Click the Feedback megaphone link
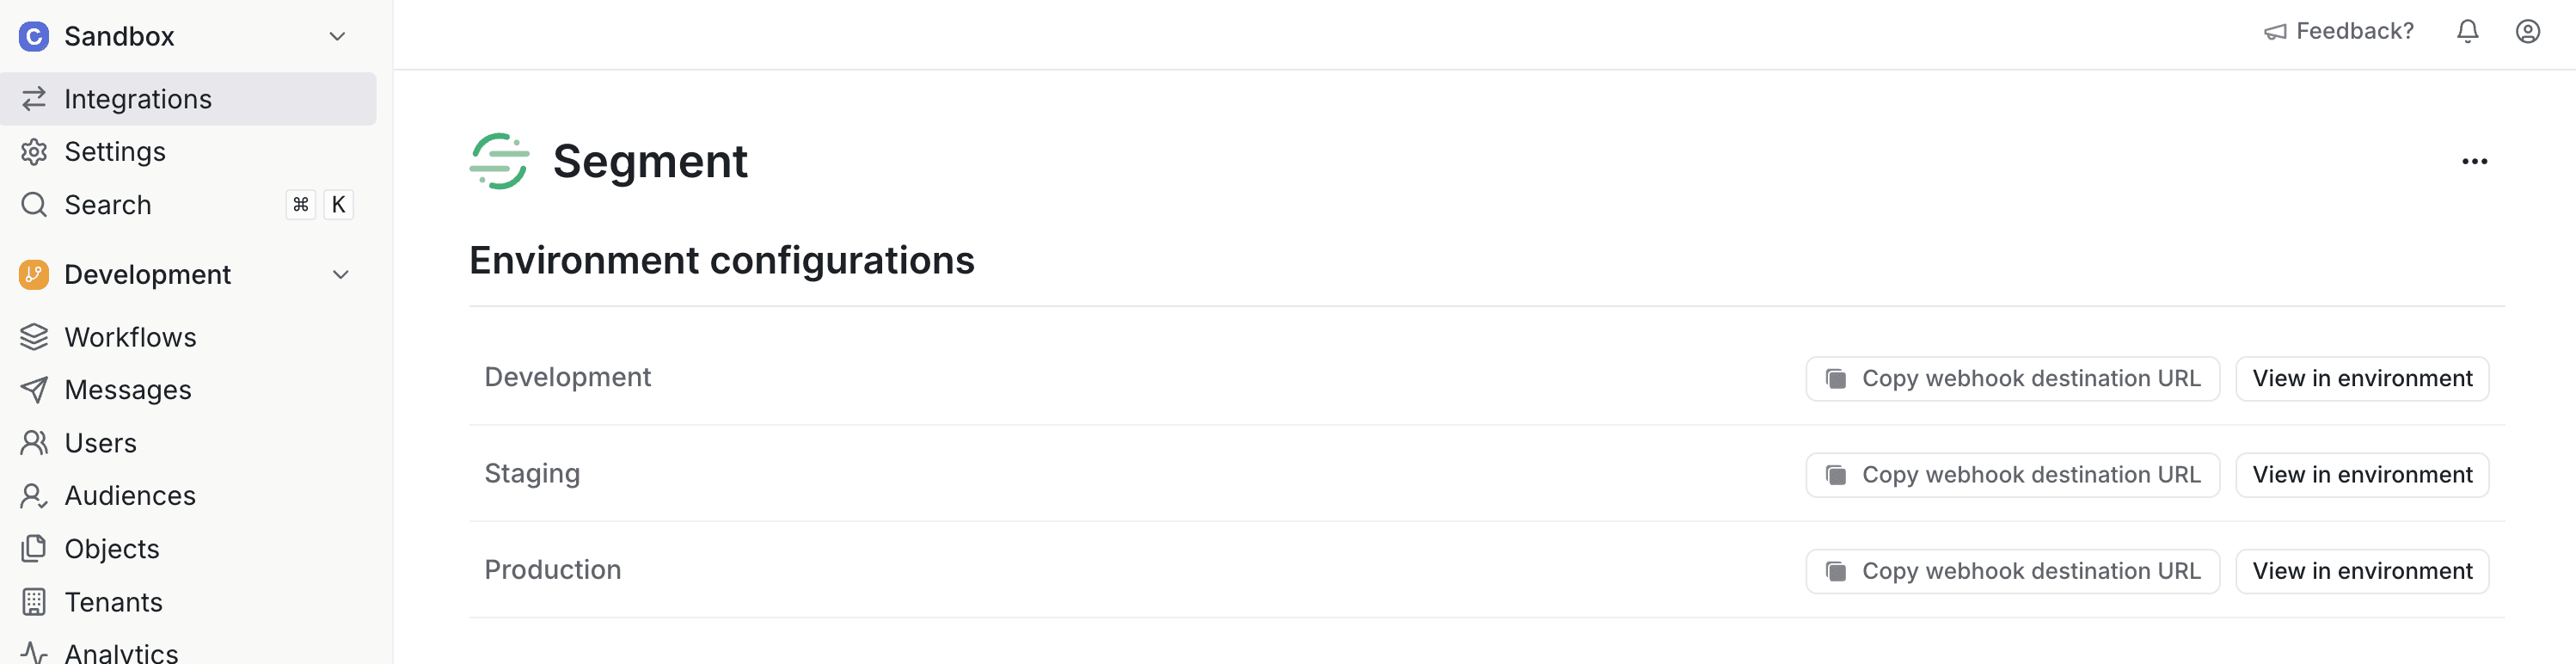Image resolution: width=2576 pixels, height=664 pixels. 2338,32
